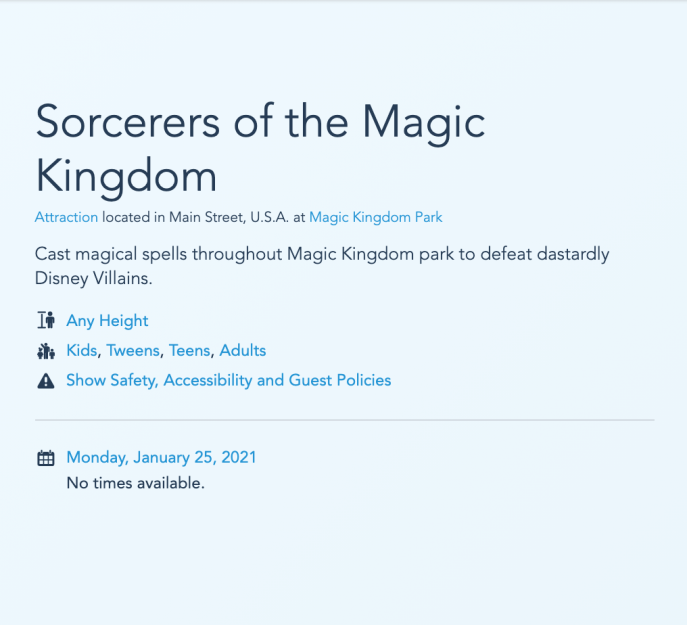Click the family age group icon

click(x=46, y=351)
